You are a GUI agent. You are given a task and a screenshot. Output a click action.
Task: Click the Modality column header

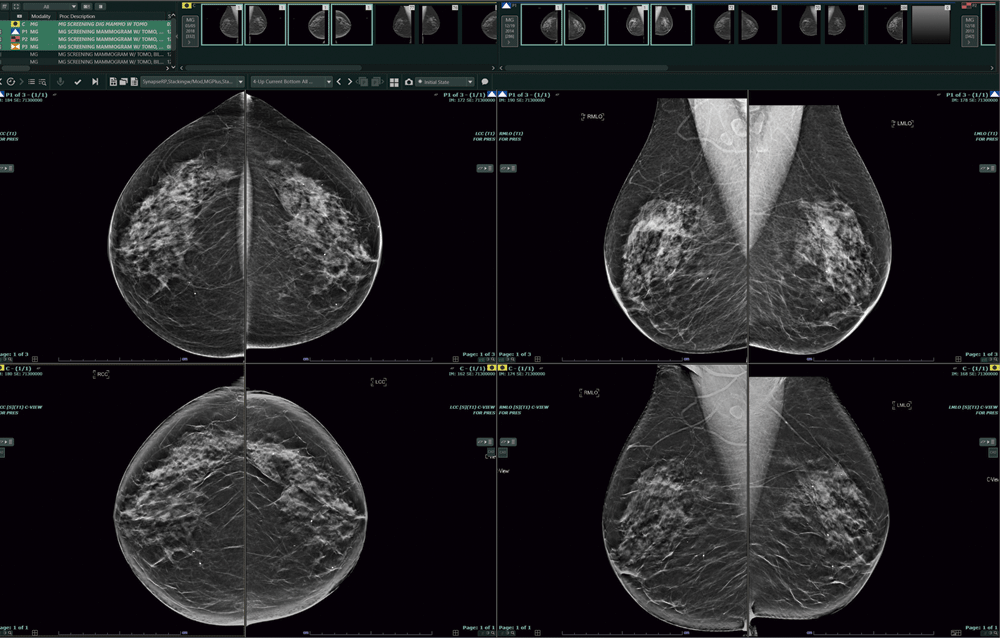tap(41, 17)
